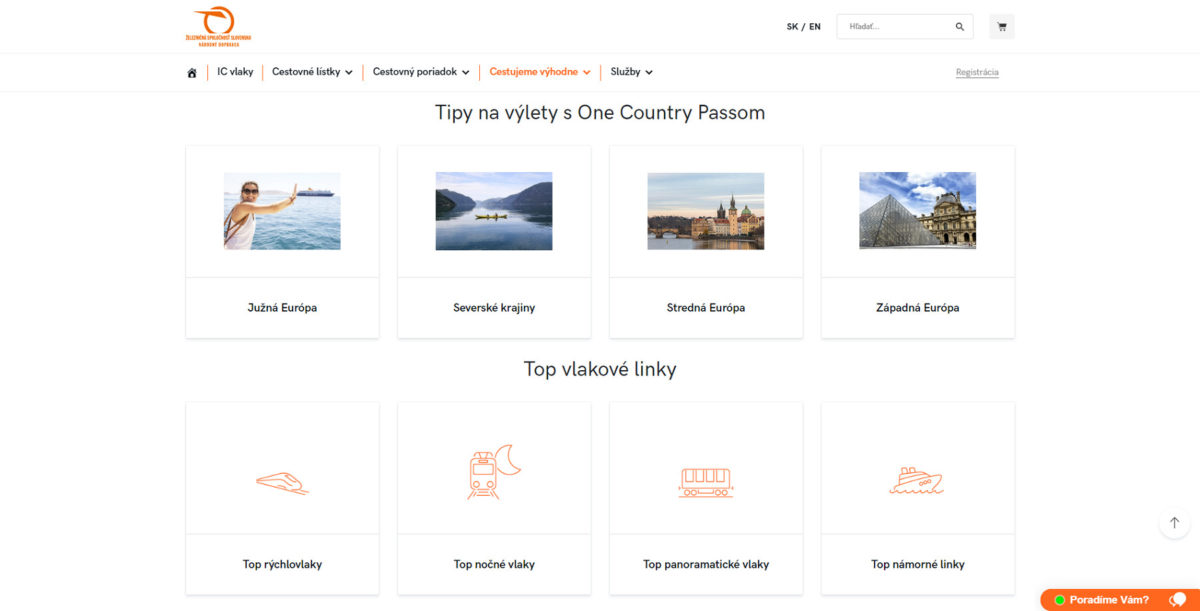Open the shopping cart
Image resolution: width=1200 pixels, height=611 pixels.
point(1001,27)
